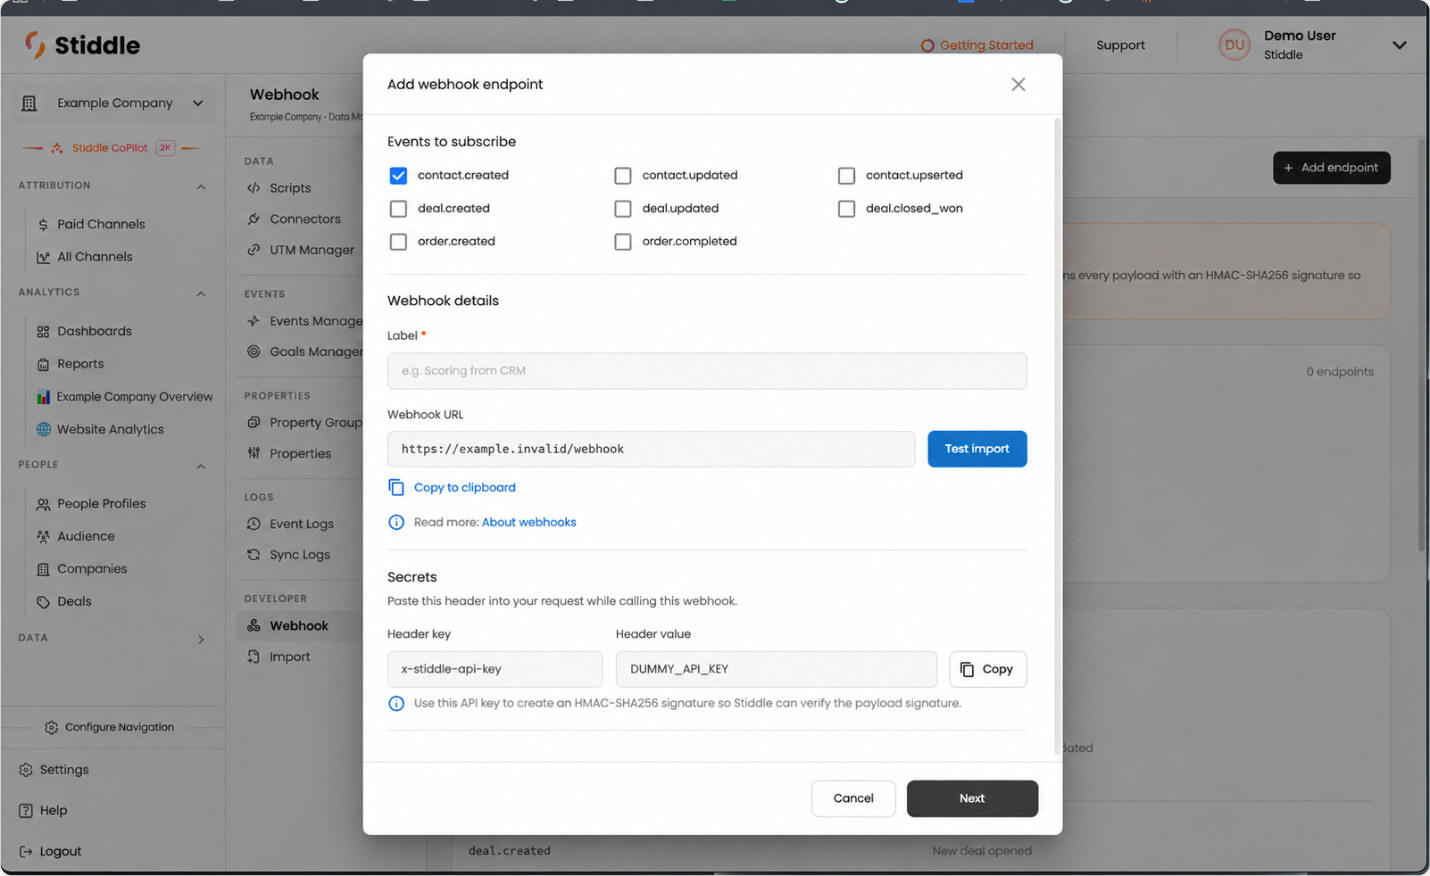Screen dimensions: 1430x876
Task: Click the copy icon beside header value
Action: tap(967, 670)
